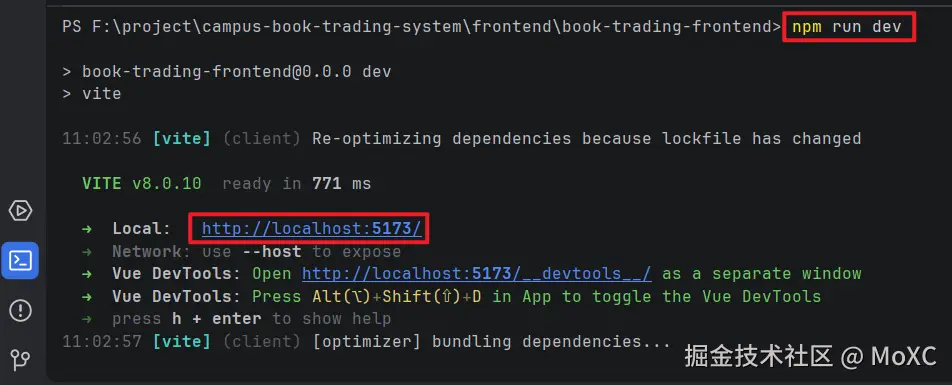The width and height of the screenshot is (952, 385).
Task: Open the Services run tool window icon
Action: coord(20,211)
